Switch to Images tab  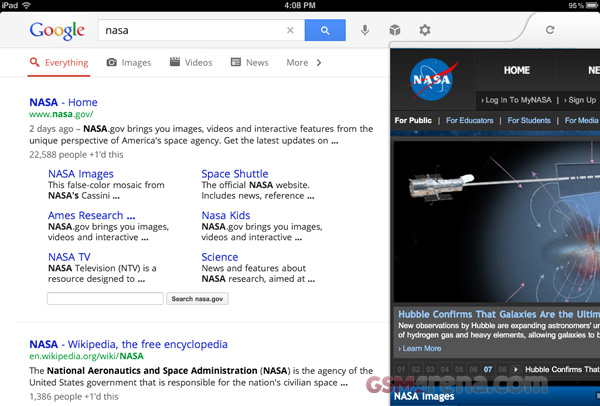click(x=129, y=62)
